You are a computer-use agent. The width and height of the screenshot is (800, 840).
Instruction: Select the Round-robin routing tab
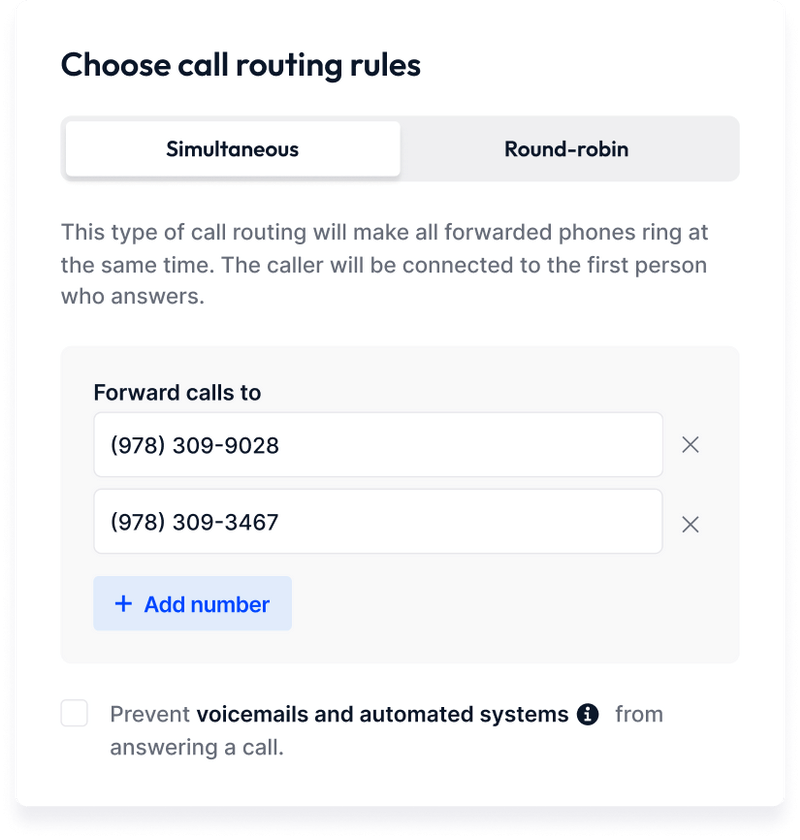pos(566,150)
